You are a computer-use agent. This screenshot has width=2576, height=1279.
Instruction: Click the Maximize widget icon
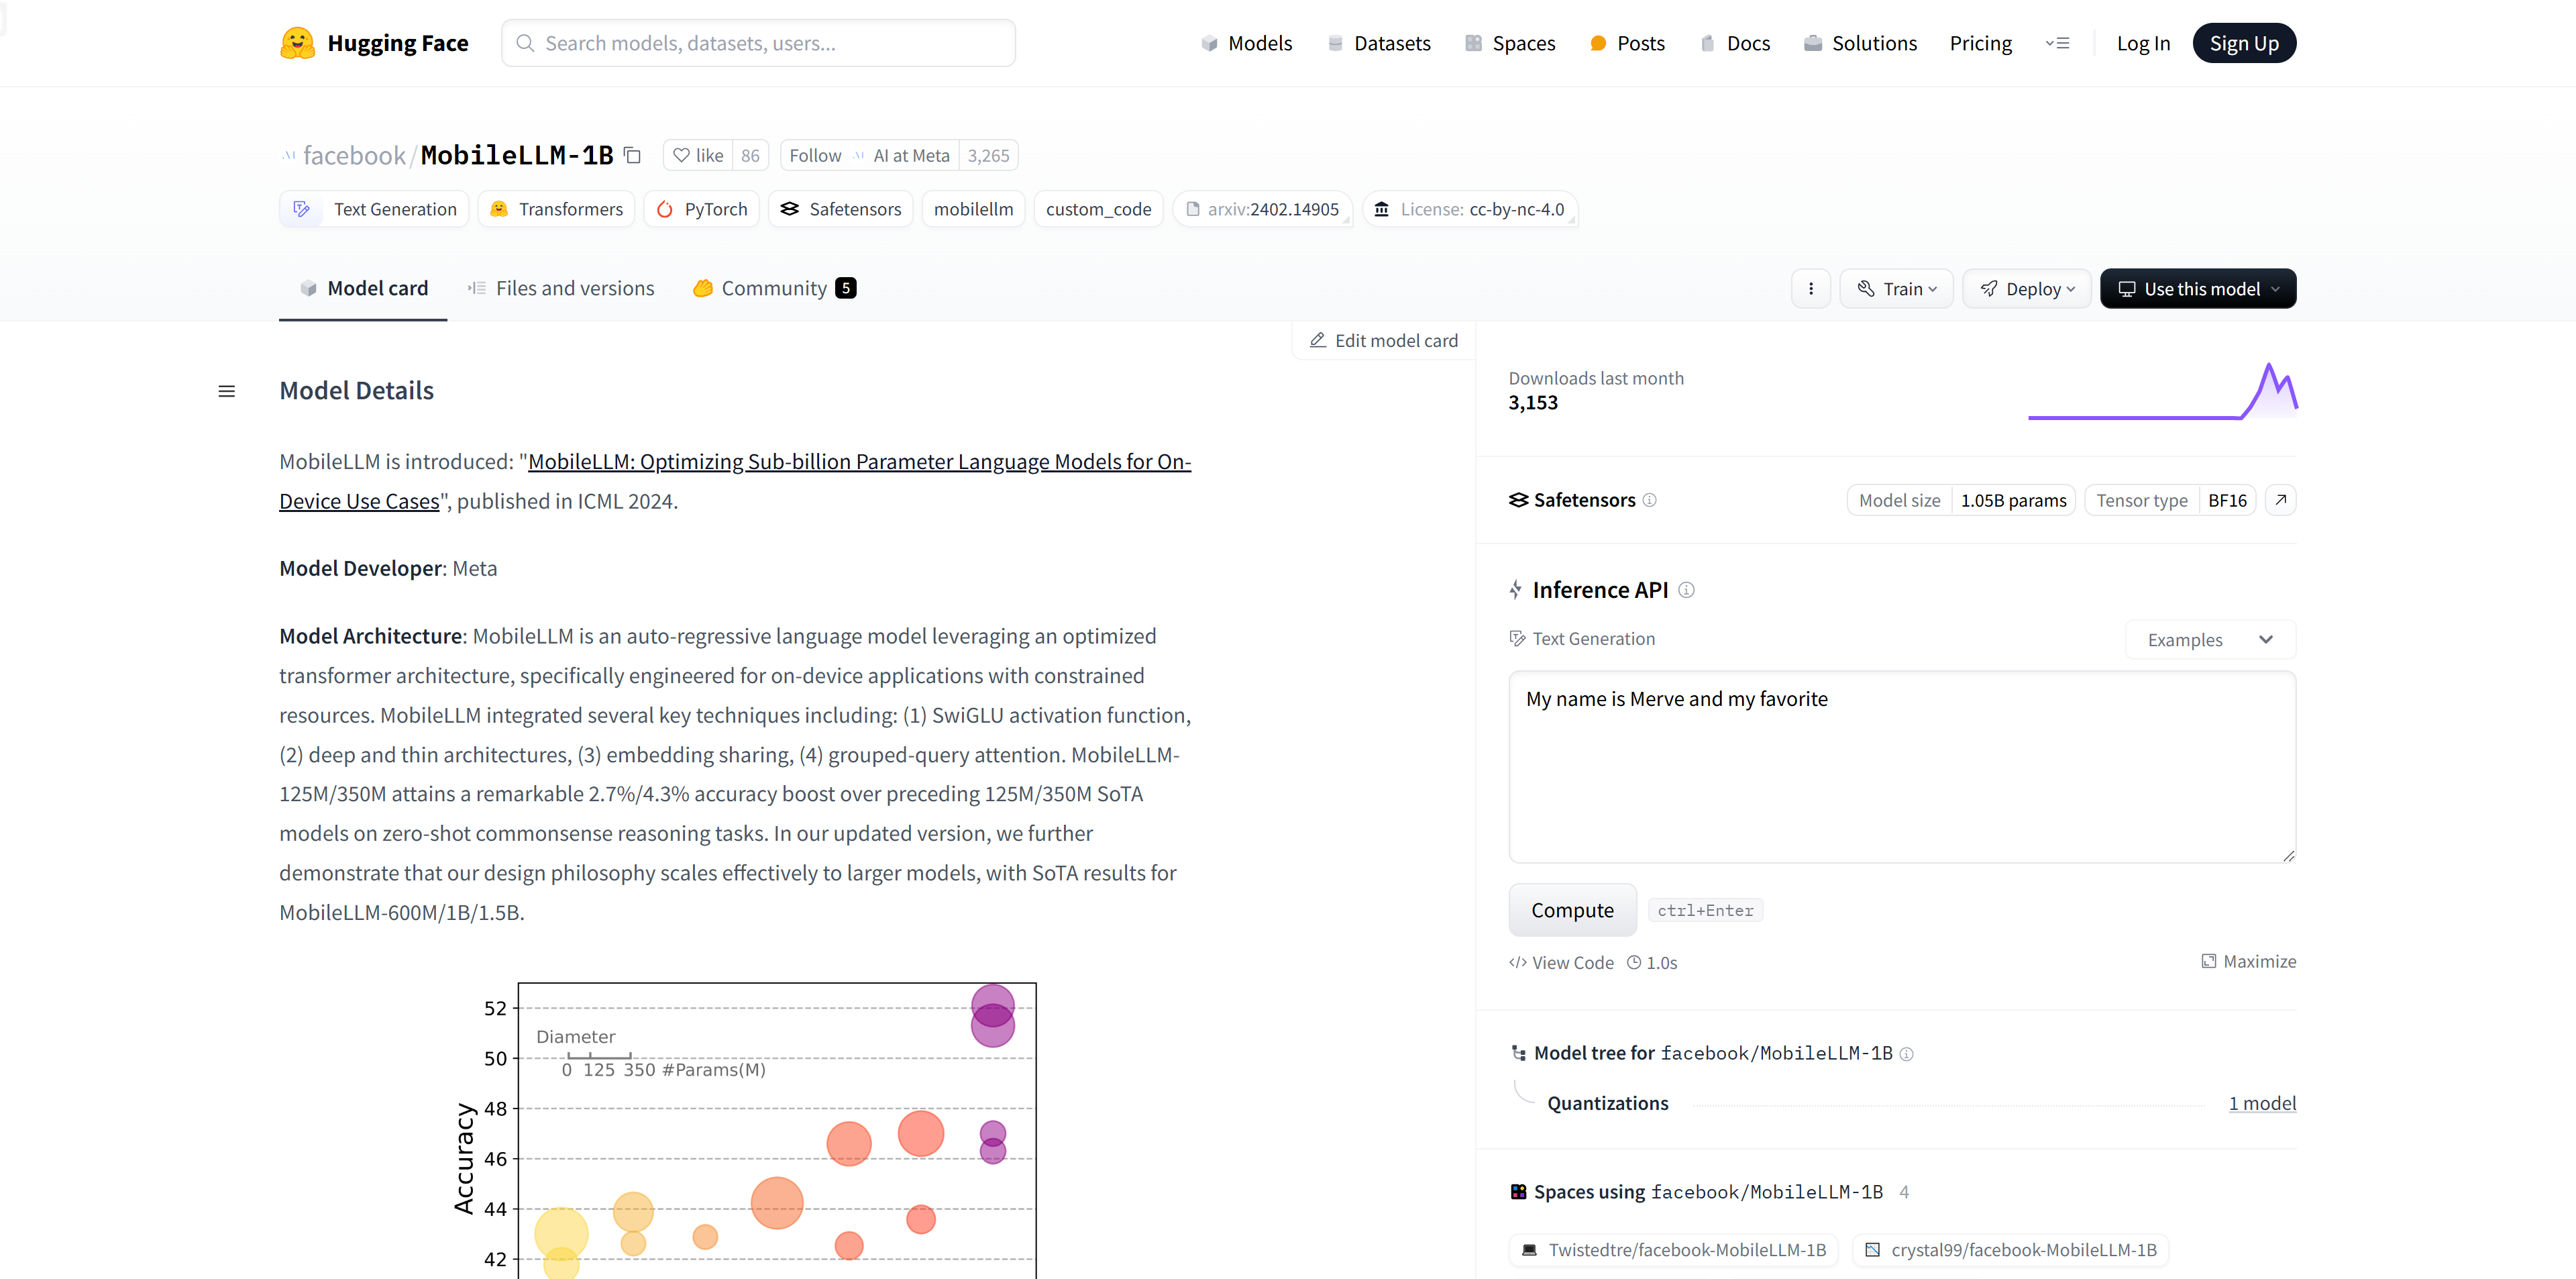pos(2208,961)
